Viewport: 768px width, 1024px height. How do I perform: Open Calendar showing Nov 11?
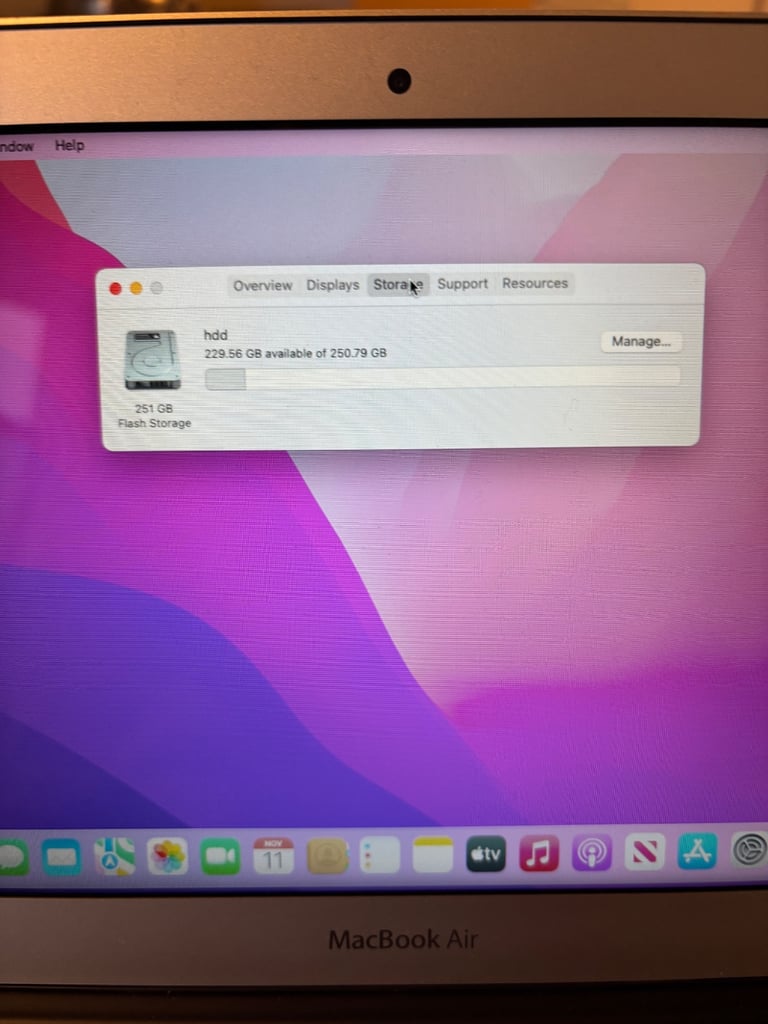click(273, 856)
